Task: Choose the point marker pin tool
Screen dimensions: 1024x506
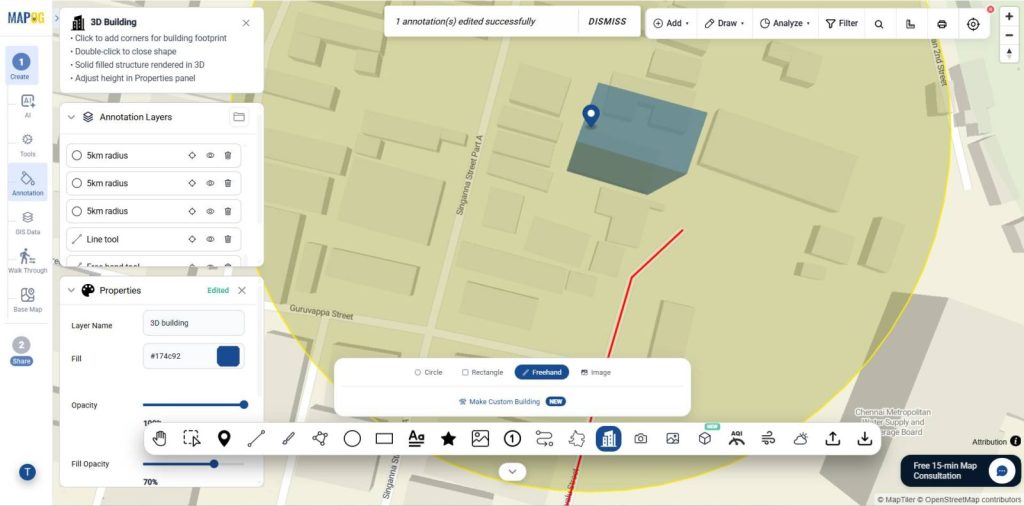Action: pos(223,439)
